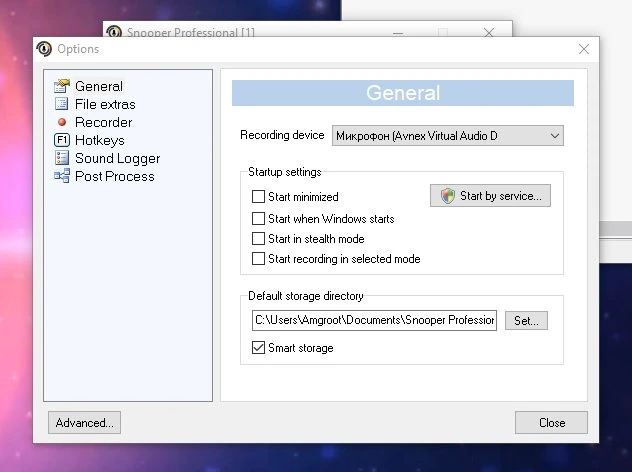Click the General header banner
The height and width of the screenshot is (472, 632).
coord(403,93)
